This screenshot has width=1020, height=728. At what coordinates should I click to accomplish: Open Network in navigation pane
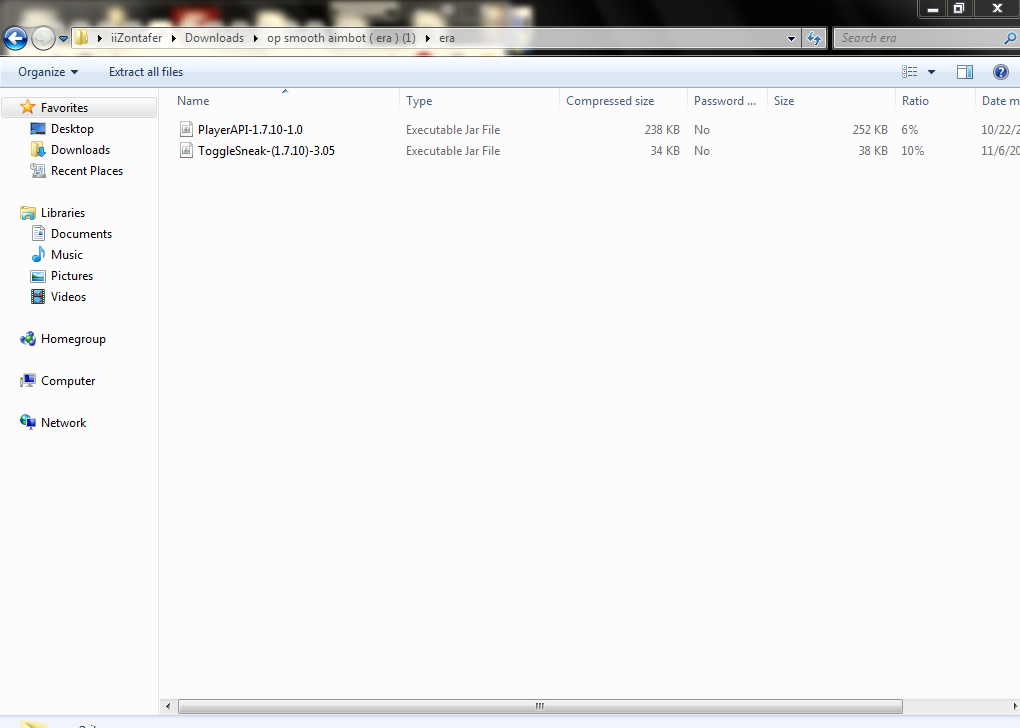tap(63, 423)
